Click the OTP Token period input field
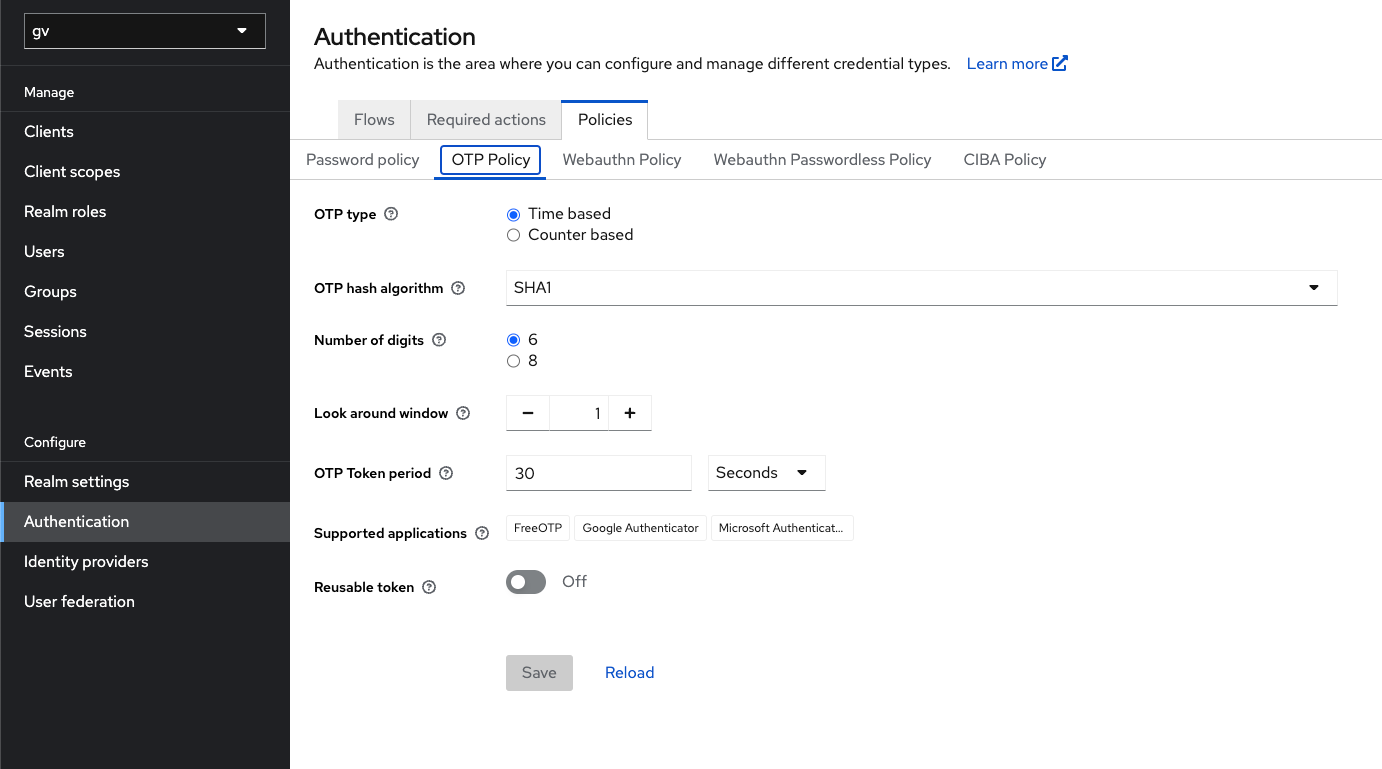1382x769 pixels. (x=598, y=473)
